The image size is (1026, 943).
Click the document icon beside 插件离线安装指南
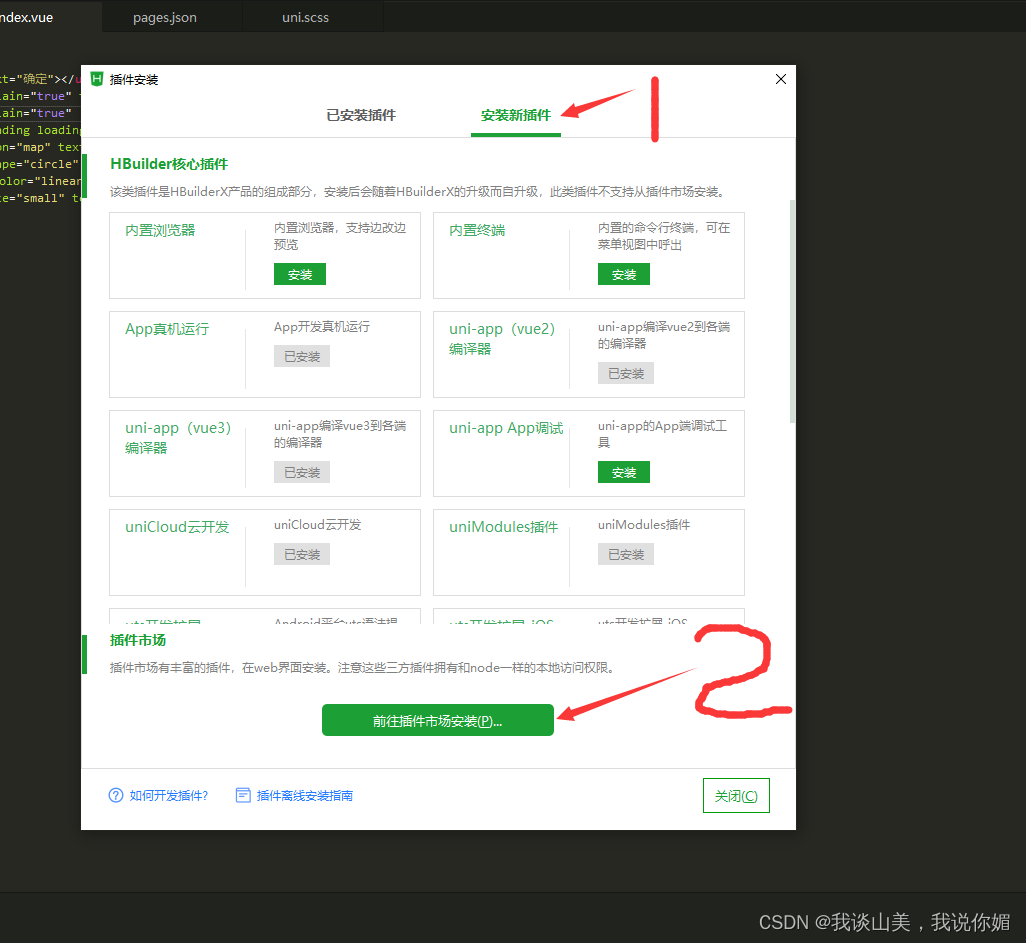pos(243,795)
